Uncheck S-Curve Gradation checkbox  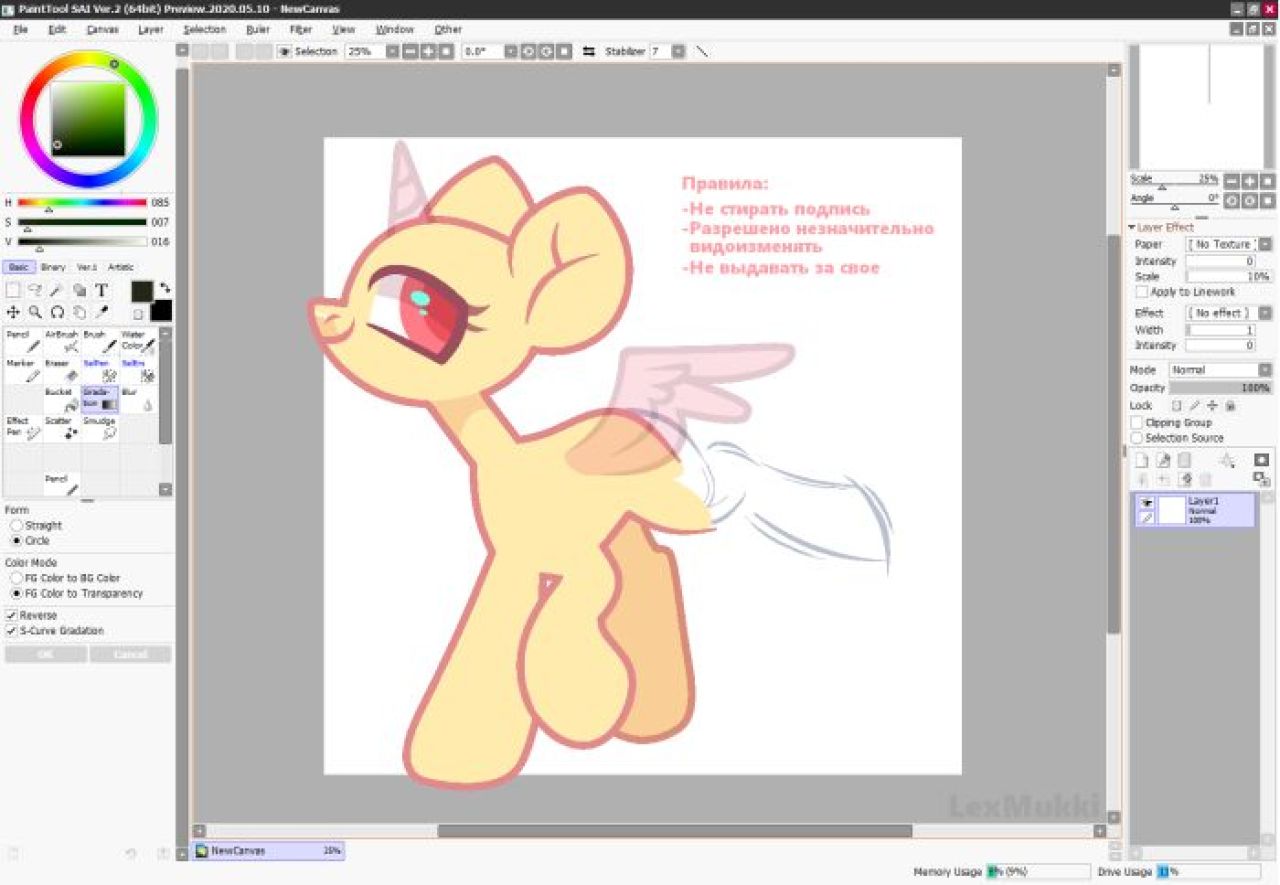click(x=12, y=631)
